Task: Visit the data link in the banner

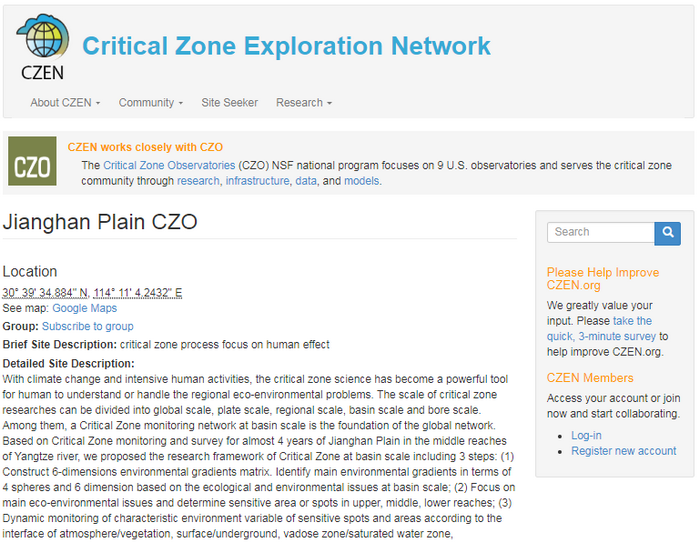Action: point(305,181)
